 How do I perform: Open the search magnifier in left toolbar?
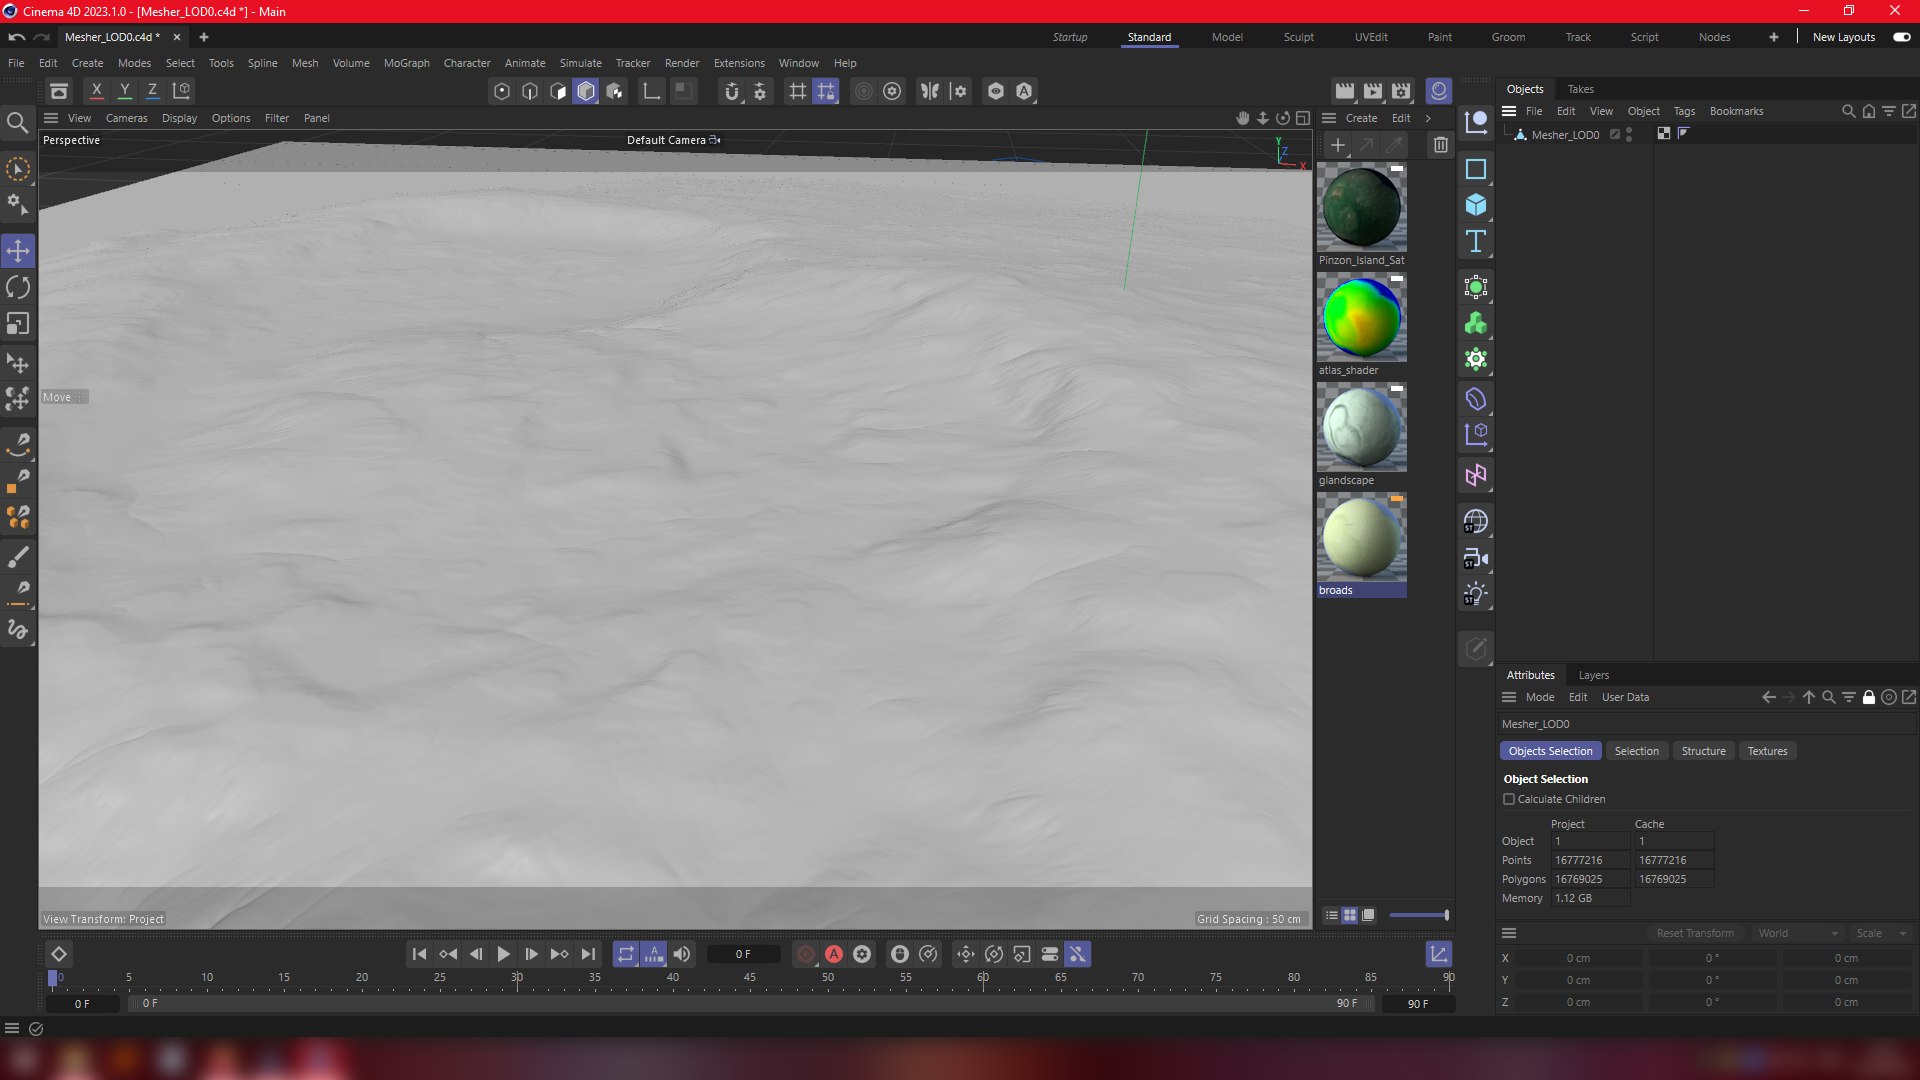[x=17, y=123]
